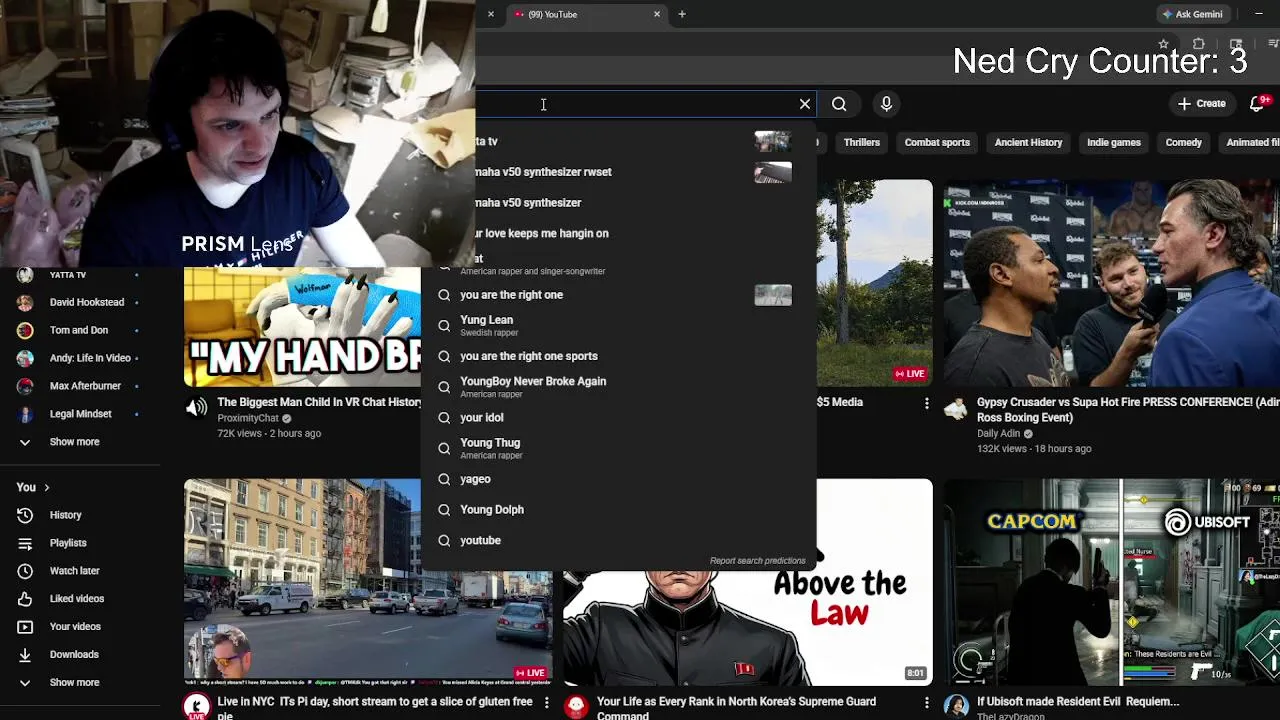Open the 'MY HAND' VR Chat video thumbnail
The width and height of the screenshot is (1280, 720).
302,327
